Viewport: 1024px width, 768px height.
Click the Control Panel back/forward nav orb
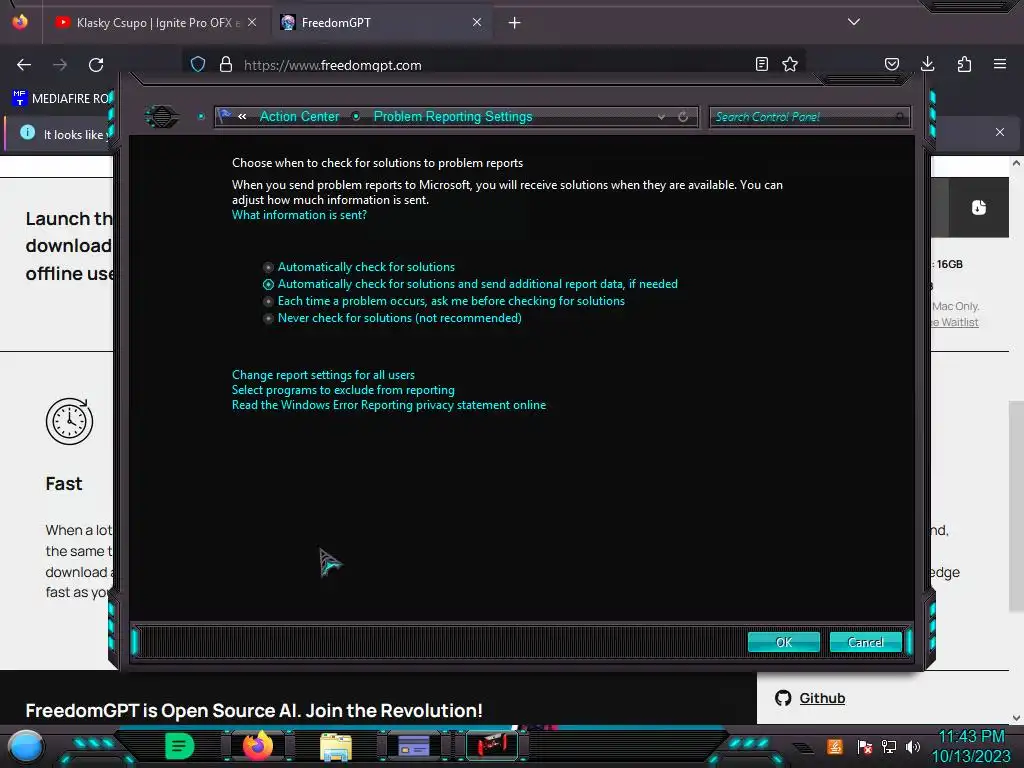click(x=161, y=117)
